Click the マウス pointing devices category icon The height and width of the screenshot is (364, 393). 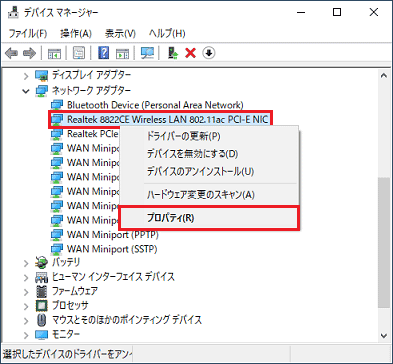click(x=41, y=320)
